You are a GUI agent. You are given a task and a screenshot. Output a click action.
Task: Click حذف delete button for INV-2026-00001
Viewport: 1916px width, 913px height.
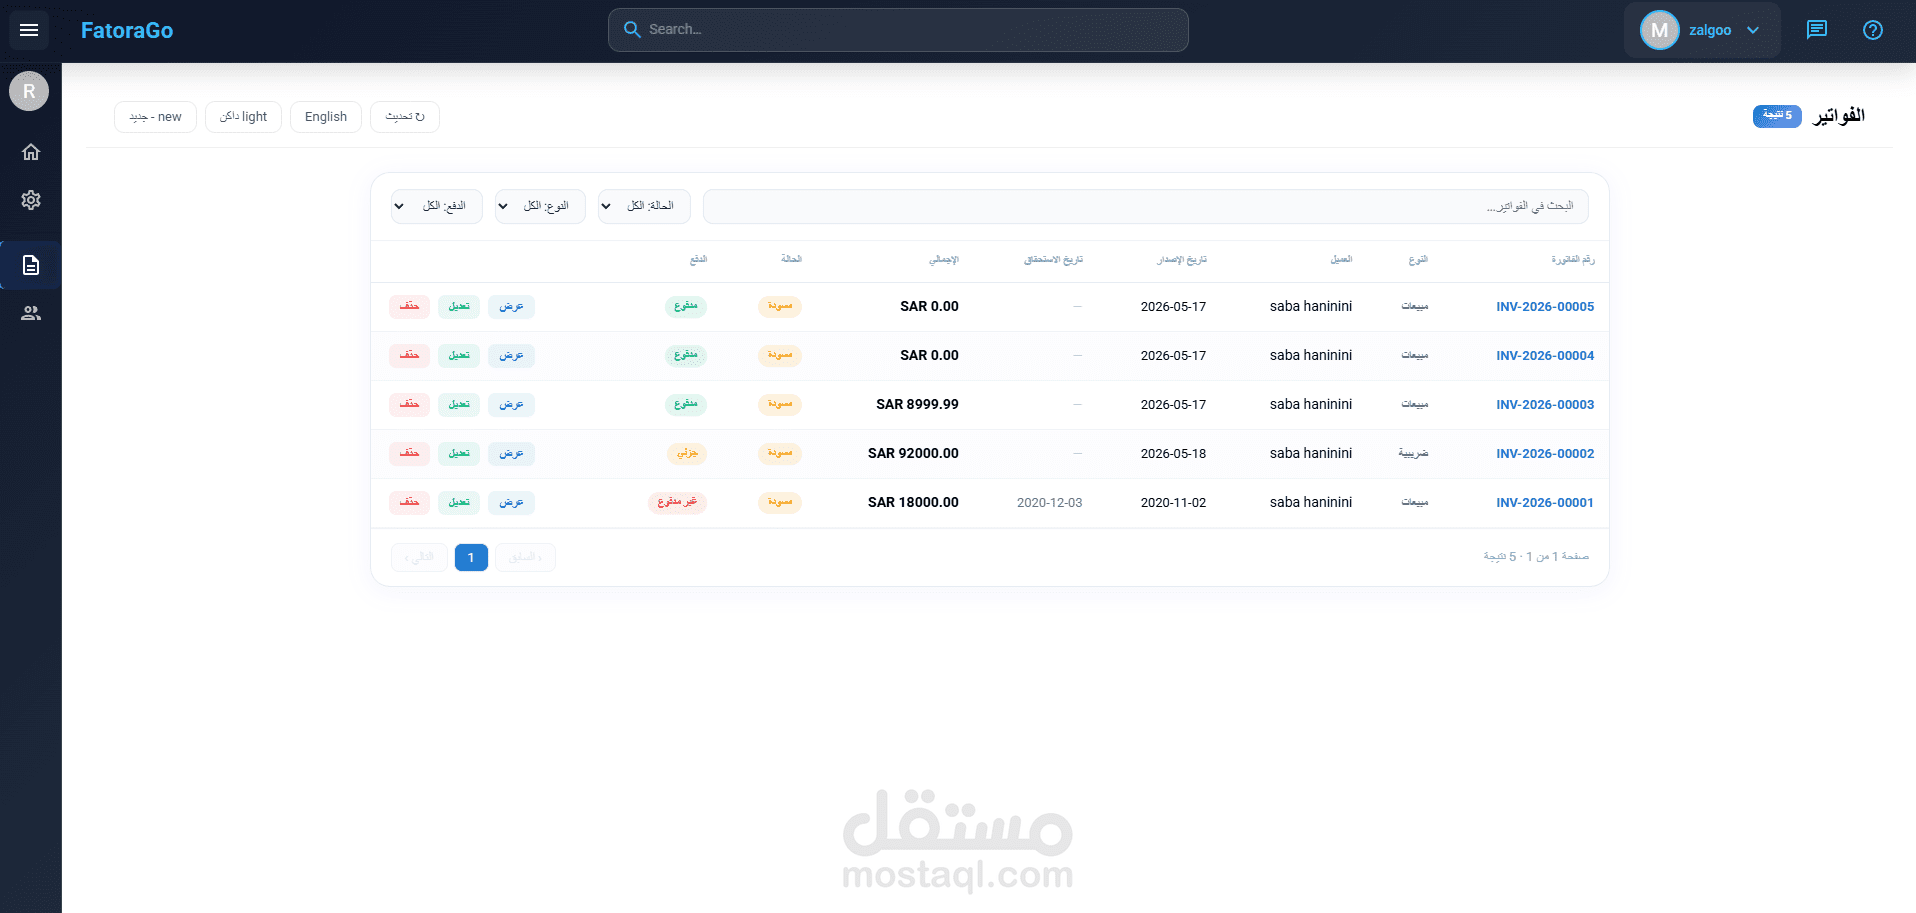point(409,502)
